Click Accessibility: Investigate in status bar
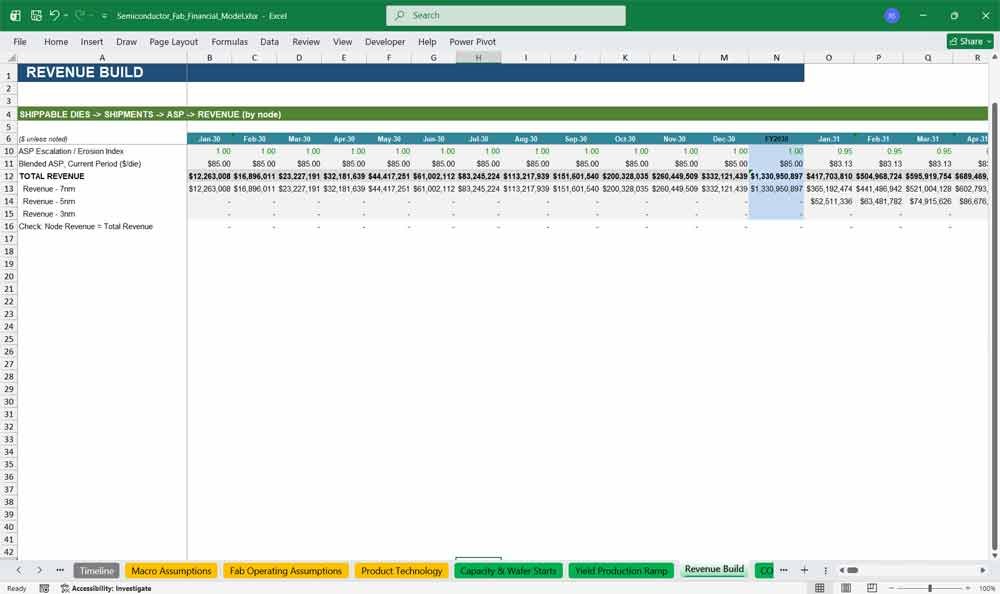 point(106,588)
